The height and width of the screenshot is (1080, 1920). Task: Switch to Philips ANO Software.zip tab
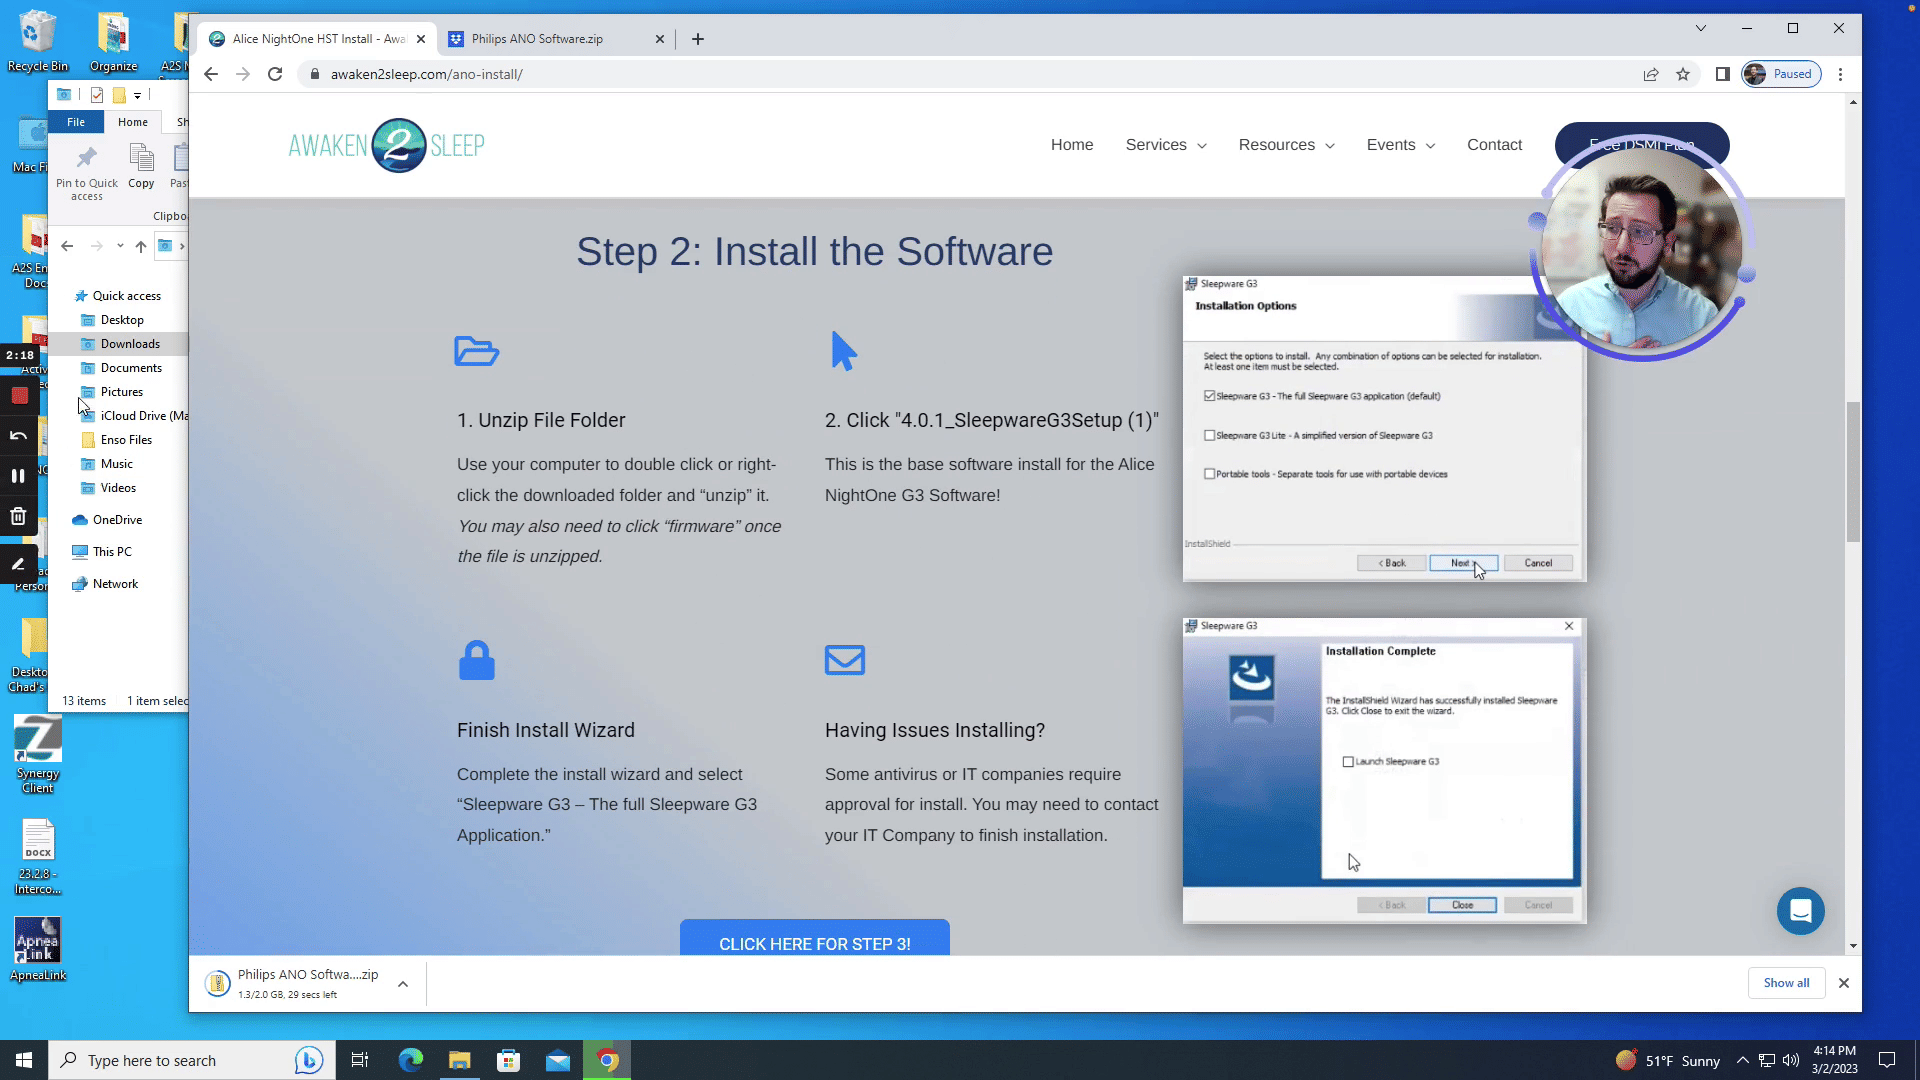537,39
